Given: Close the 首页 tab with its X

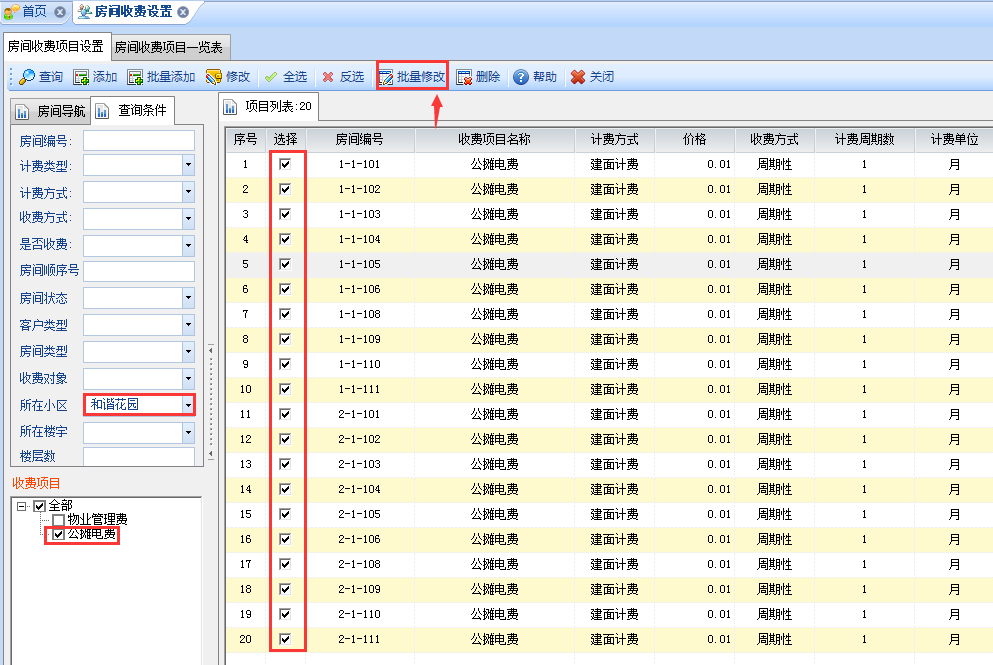Looking at the screenshot, I should [60, 12].
